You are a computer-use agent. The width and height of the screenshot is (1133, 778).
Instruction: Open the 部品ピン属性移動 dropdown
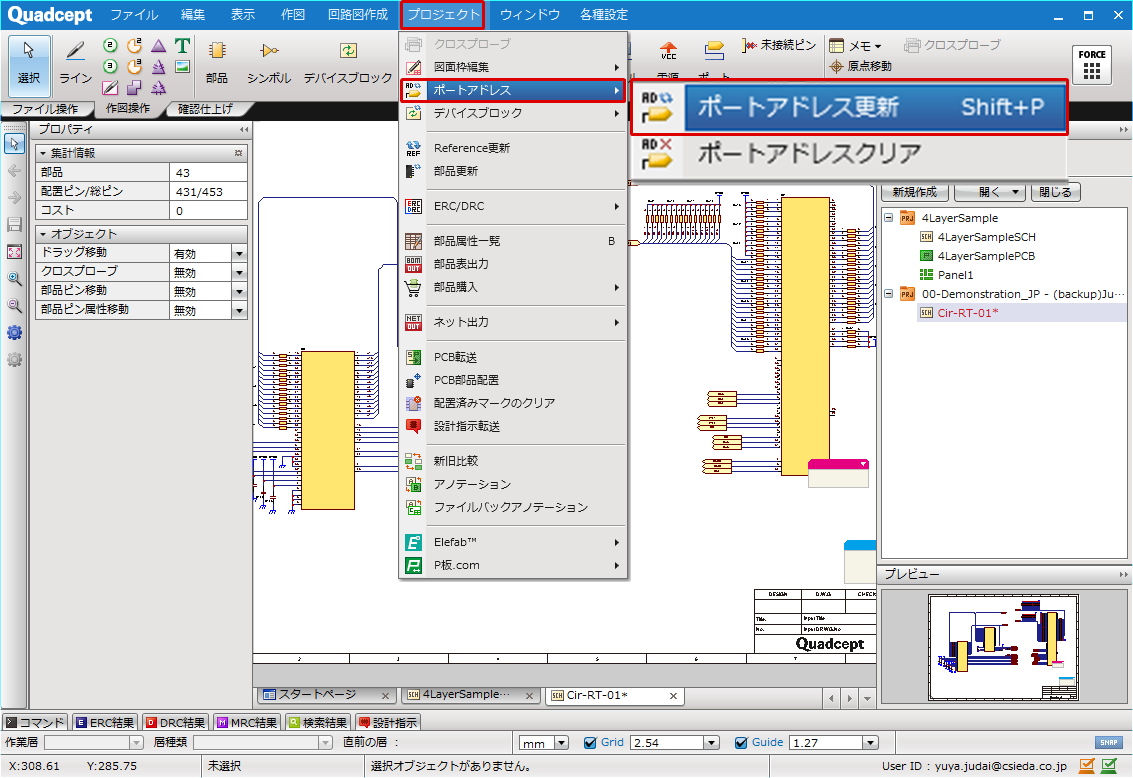click(x=239, y=311)
